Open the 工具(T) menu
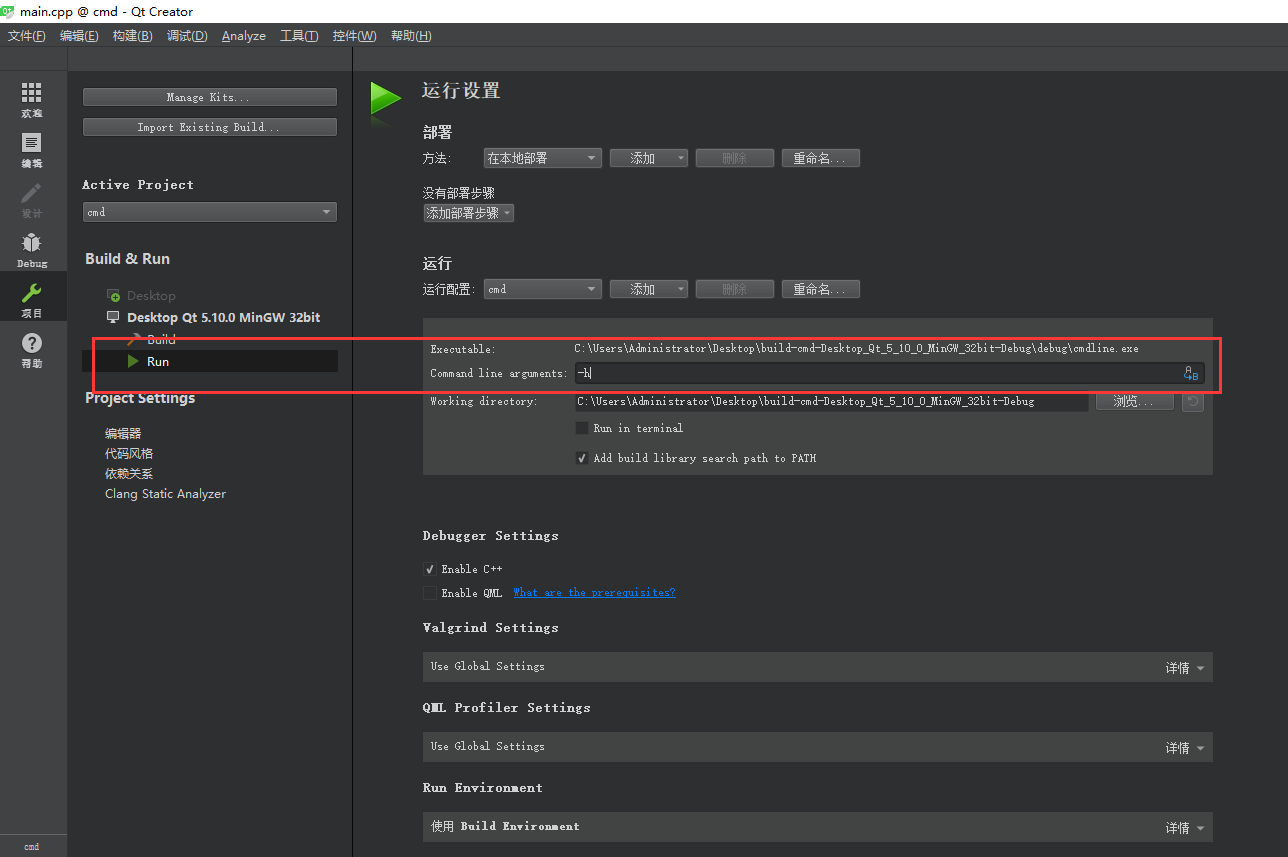Viewport: 1288px width, 857px height. tap(298, 35)
